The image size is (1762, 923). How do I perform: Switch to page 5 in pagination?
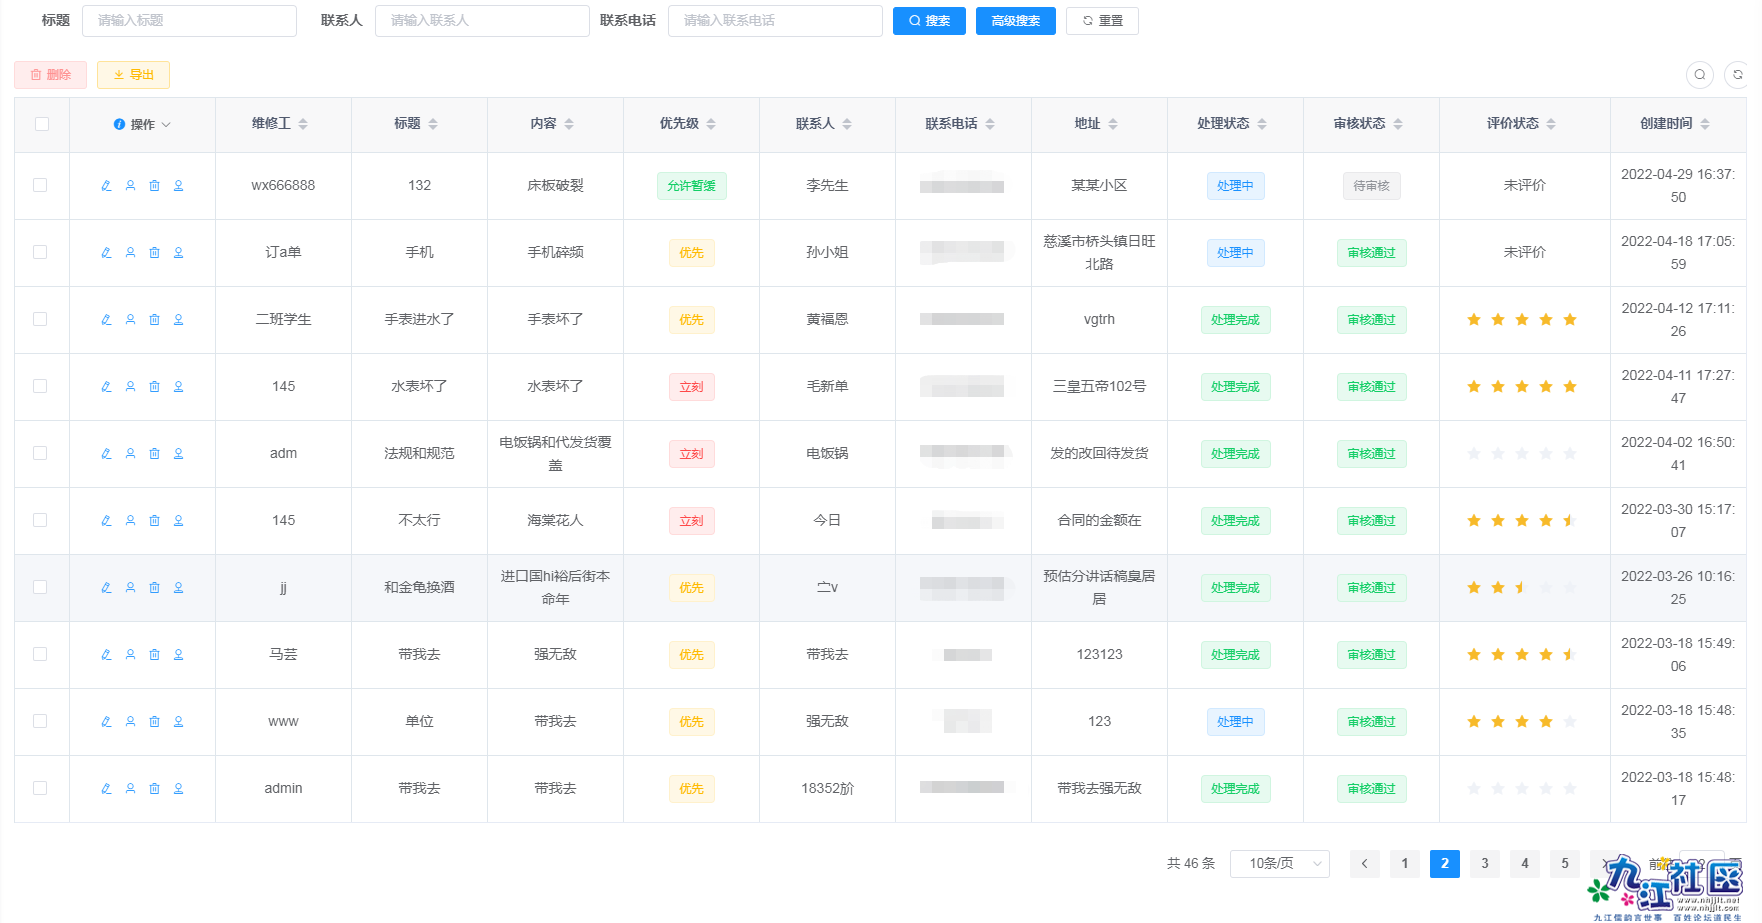click(x=1564, y=863)
